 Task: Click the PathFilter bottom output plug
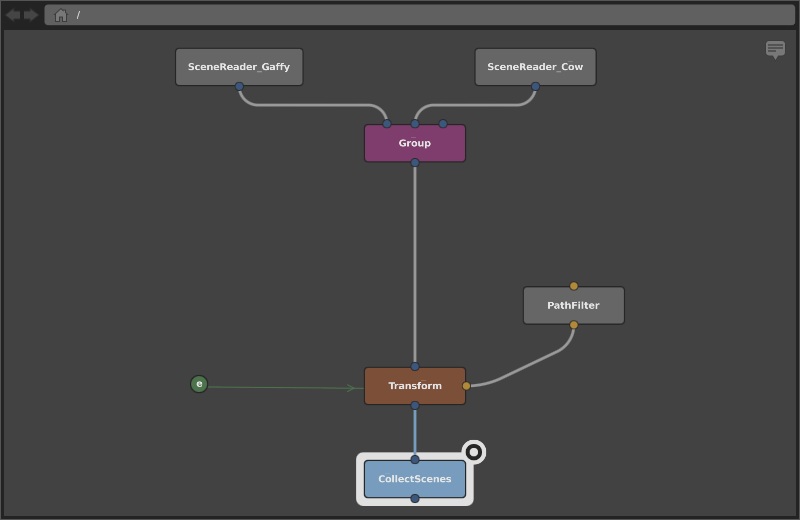click(x=573, y=325)
